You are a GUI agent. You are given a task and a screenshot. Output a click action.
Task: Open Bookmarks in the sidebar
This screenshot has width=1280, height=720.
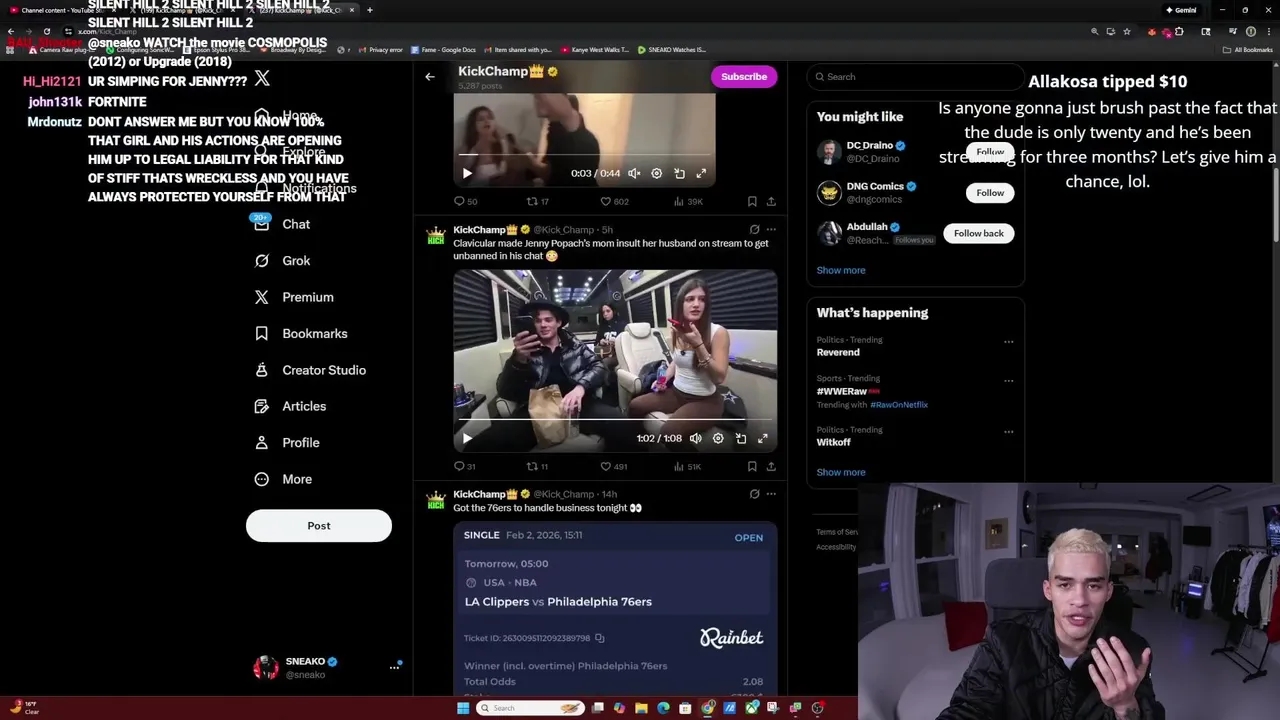(301, 333)
